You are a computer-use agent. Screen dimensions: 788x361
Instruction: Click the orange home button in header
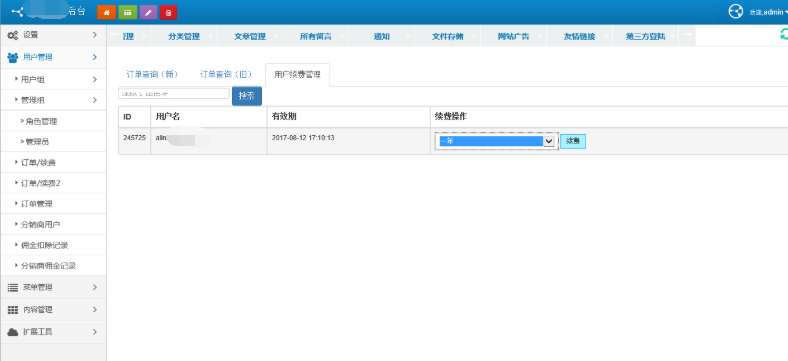pos(106,13)
